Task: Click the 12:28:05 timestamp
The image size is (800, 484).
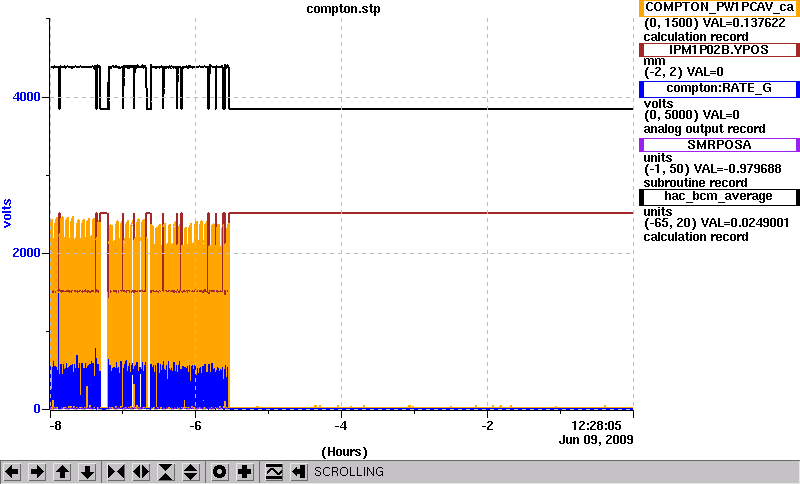Action: pyautogui.click(x=596, y=425)
